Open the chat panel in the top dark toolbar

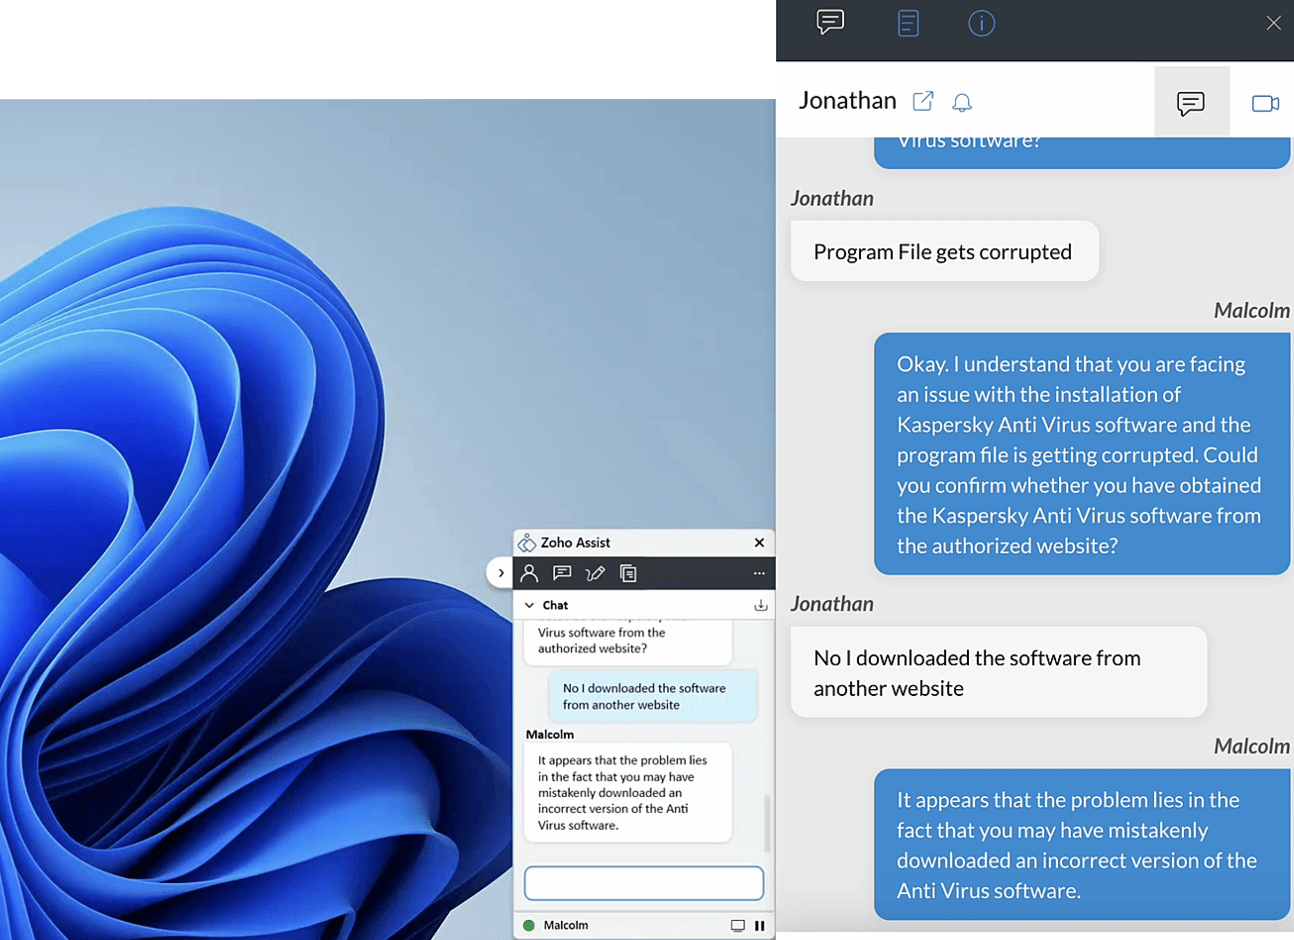pyautogui.click(x=830, y=22)
